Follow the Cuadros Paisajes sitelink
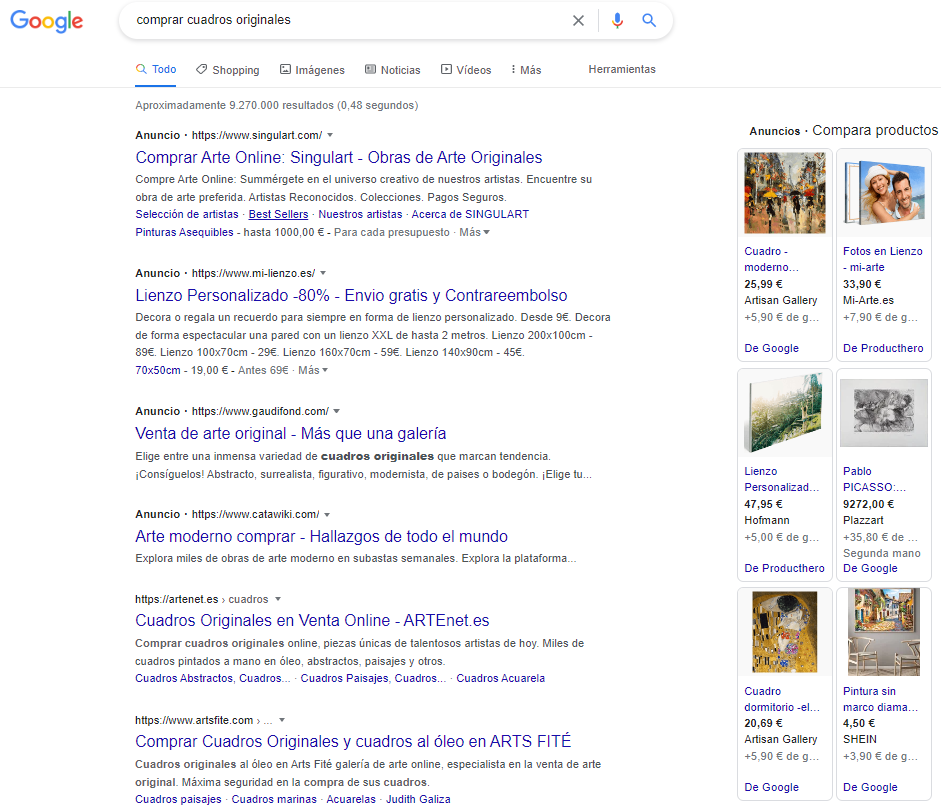This screenshot has height=807, width=941. (373, 678)
